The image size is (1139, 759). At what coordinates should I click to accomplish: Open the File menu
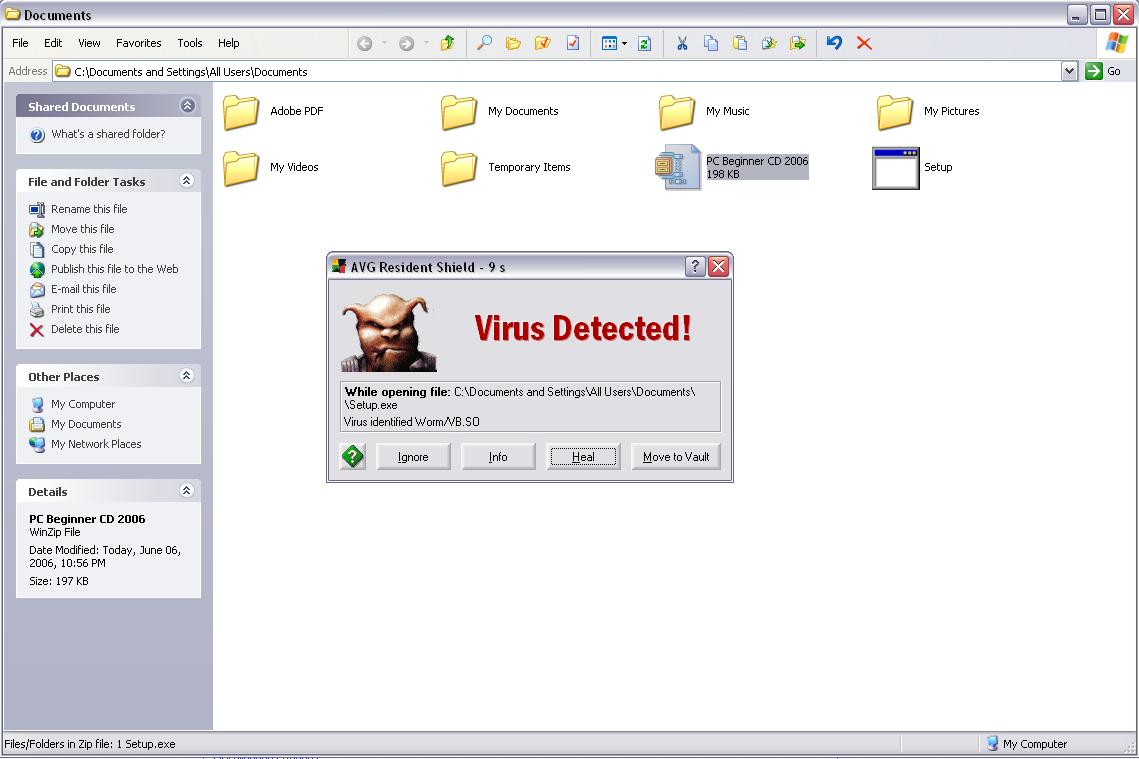point(20,43)
